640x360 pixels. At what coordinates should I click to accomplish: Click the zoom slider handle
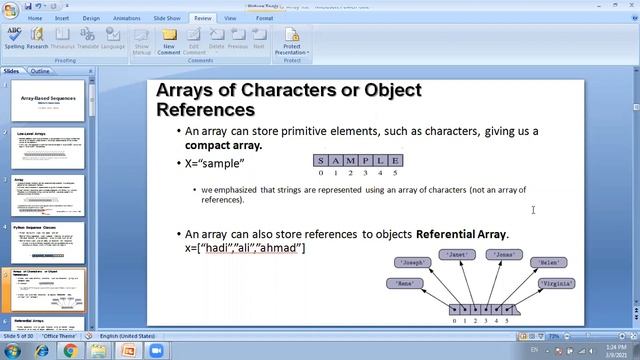click(x=588, y=336)
